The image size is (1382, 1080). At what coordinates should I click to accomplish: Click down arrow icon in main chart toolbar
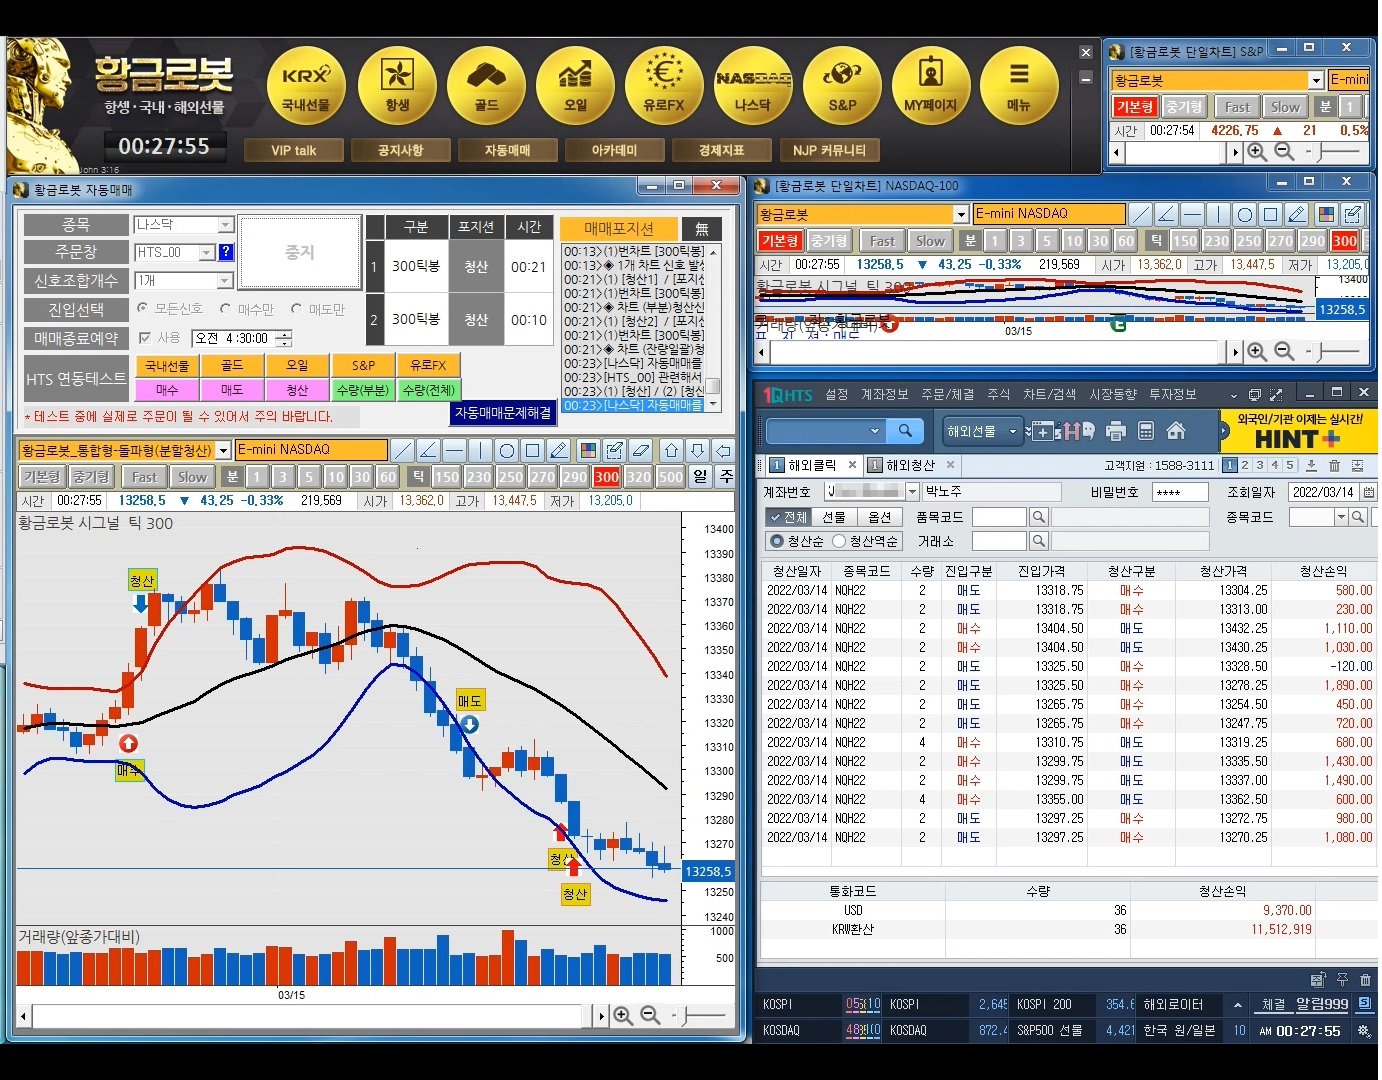pyautogui.click(x=697, y=450)
